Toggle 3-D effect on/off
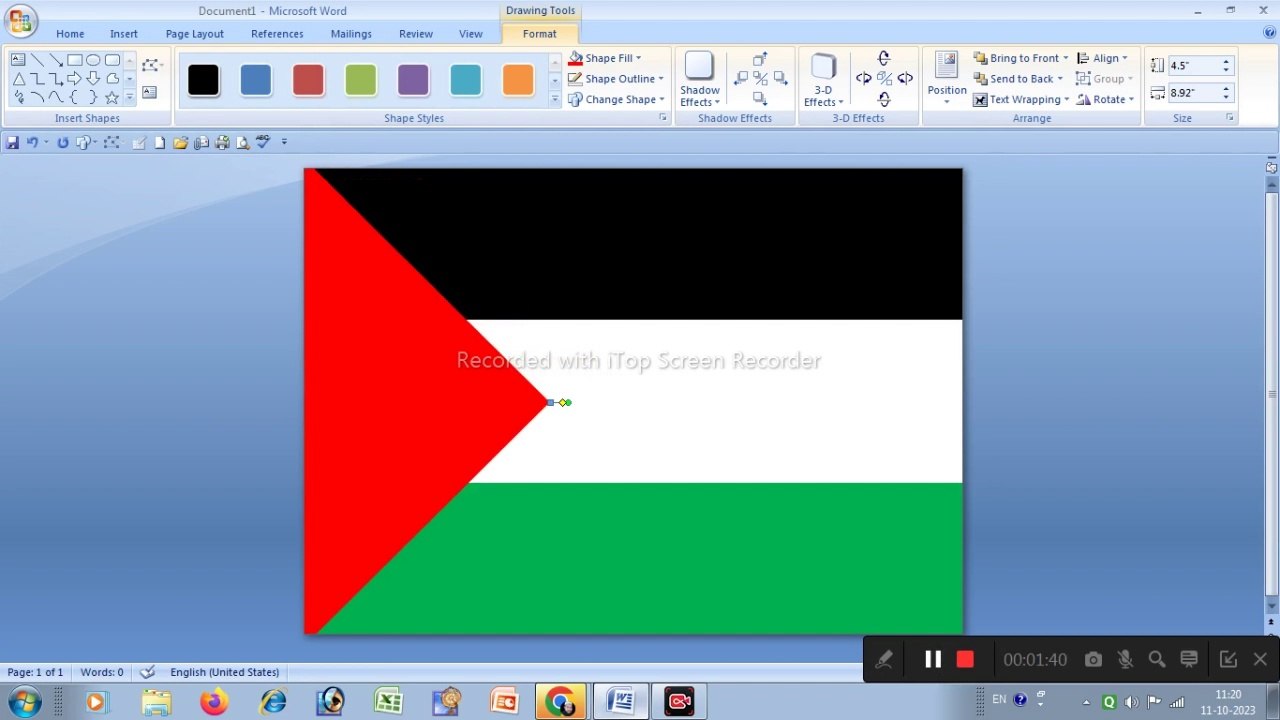 pos(884,78)
